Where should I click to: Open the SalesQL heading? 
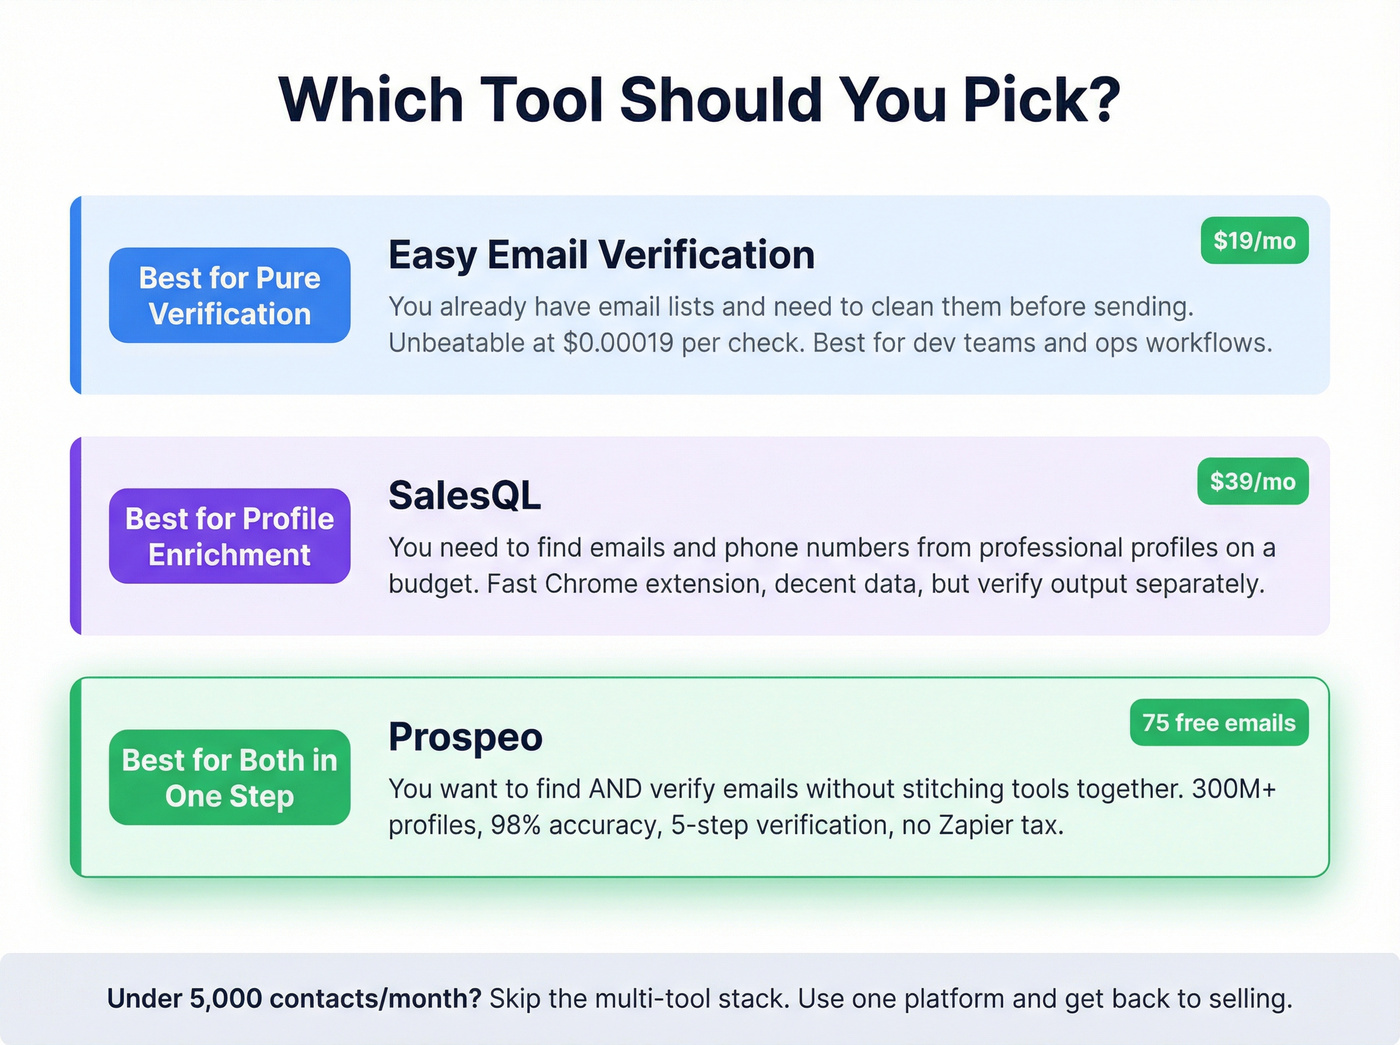coord(464,496)
